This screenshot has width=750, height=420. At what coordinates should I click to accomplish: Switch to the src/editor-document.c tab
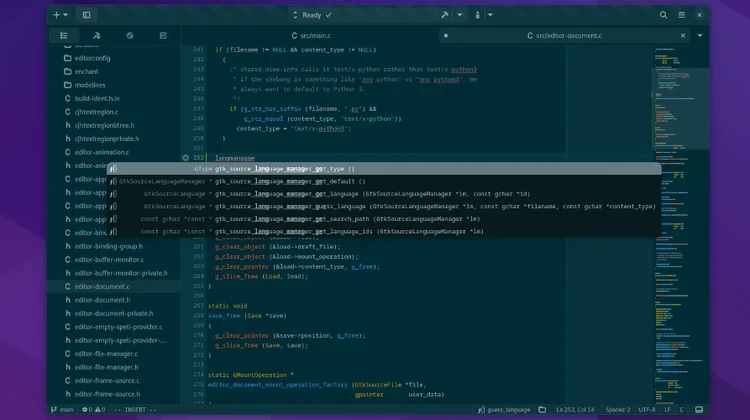point(564,35)
